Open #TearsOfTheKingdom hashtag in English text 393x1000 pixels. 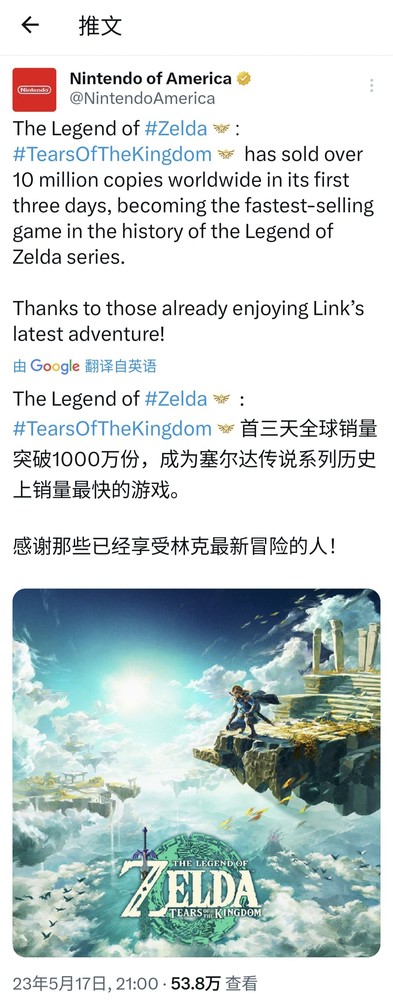click(112, 154)
